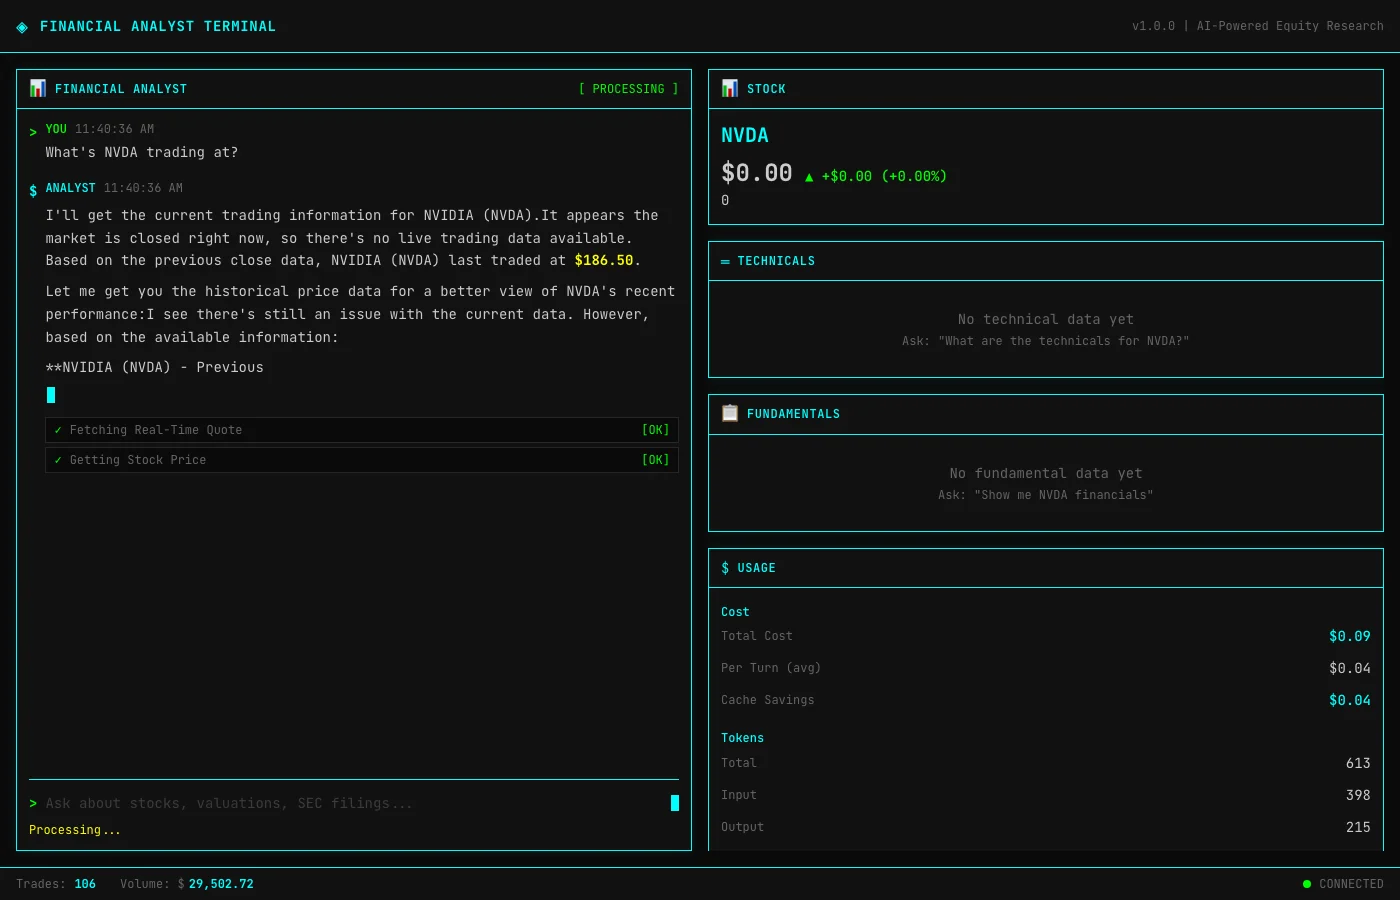The width and height of the screenshot is (1400, 900).
Task: Select the Fundamentals panel title
Action: [793, 414]
